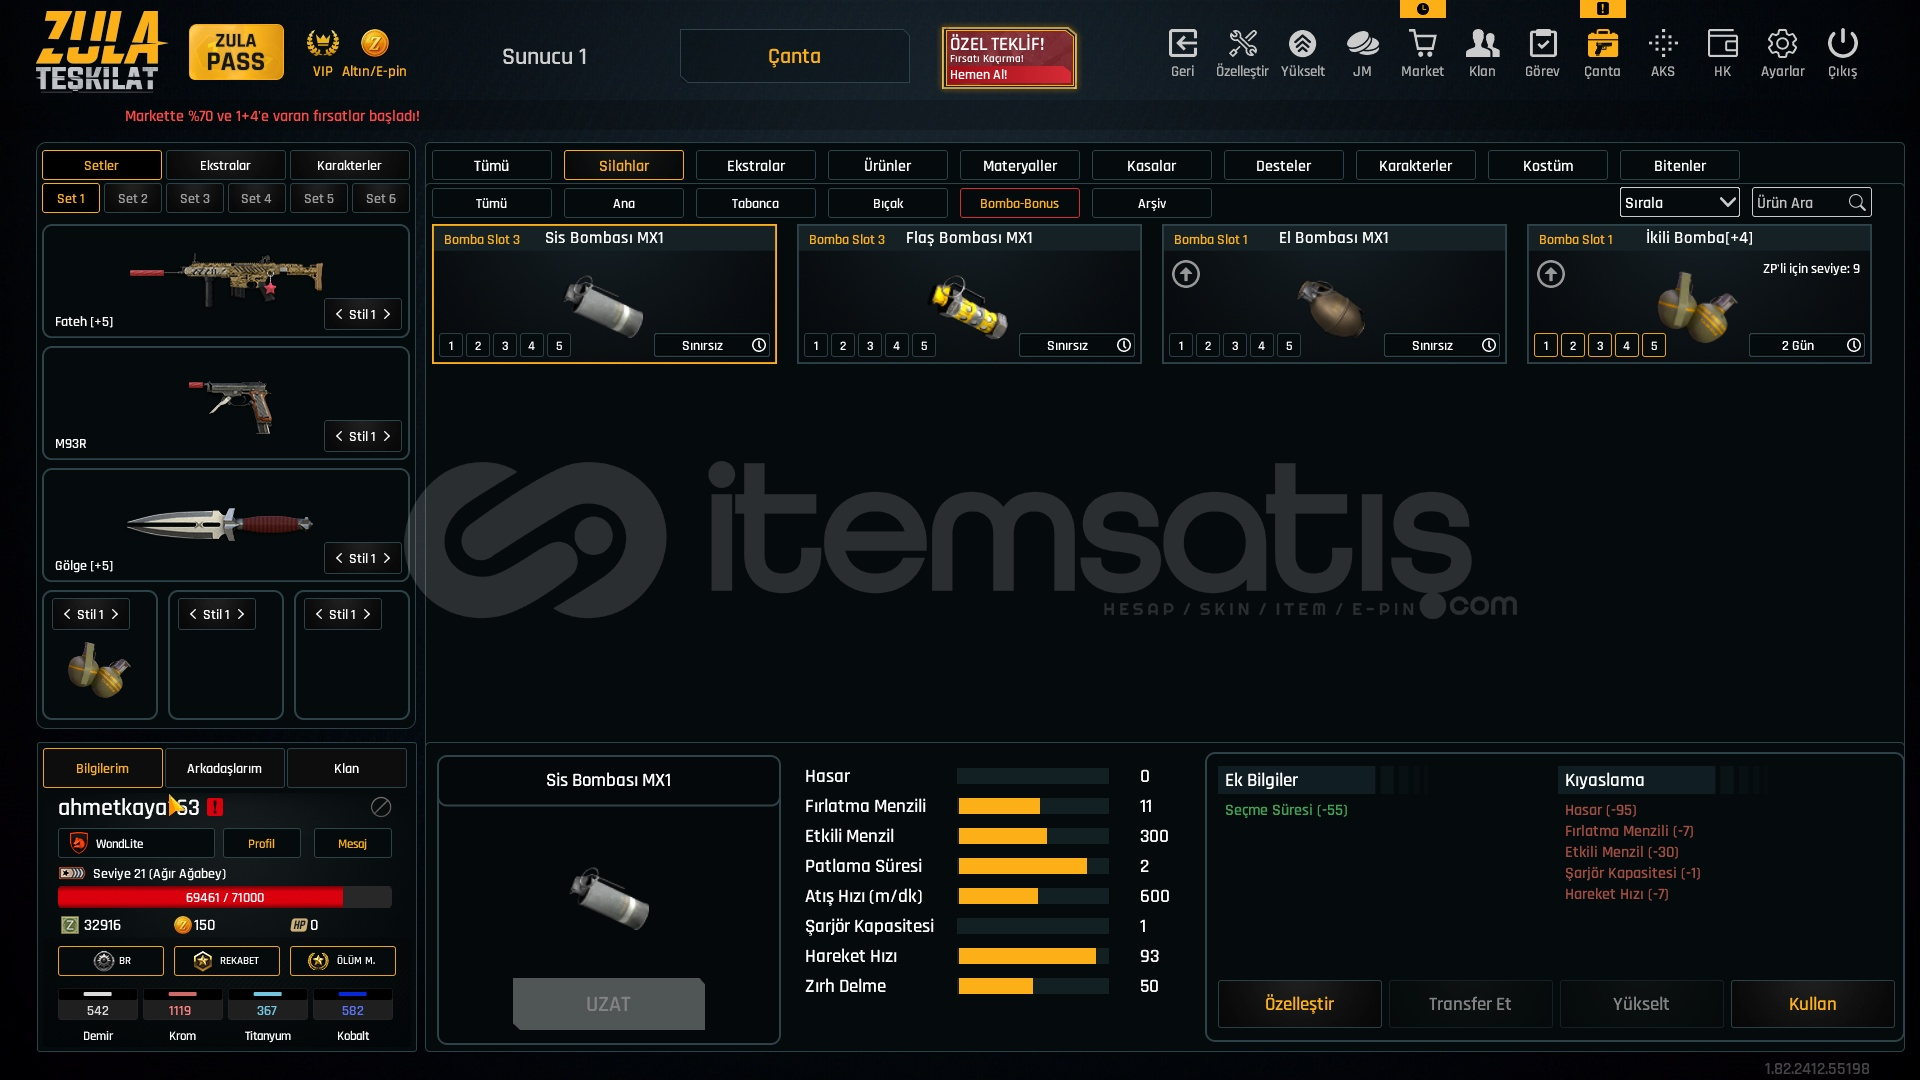Open the Sırala sort dropdown

(x=1679, y=203)
